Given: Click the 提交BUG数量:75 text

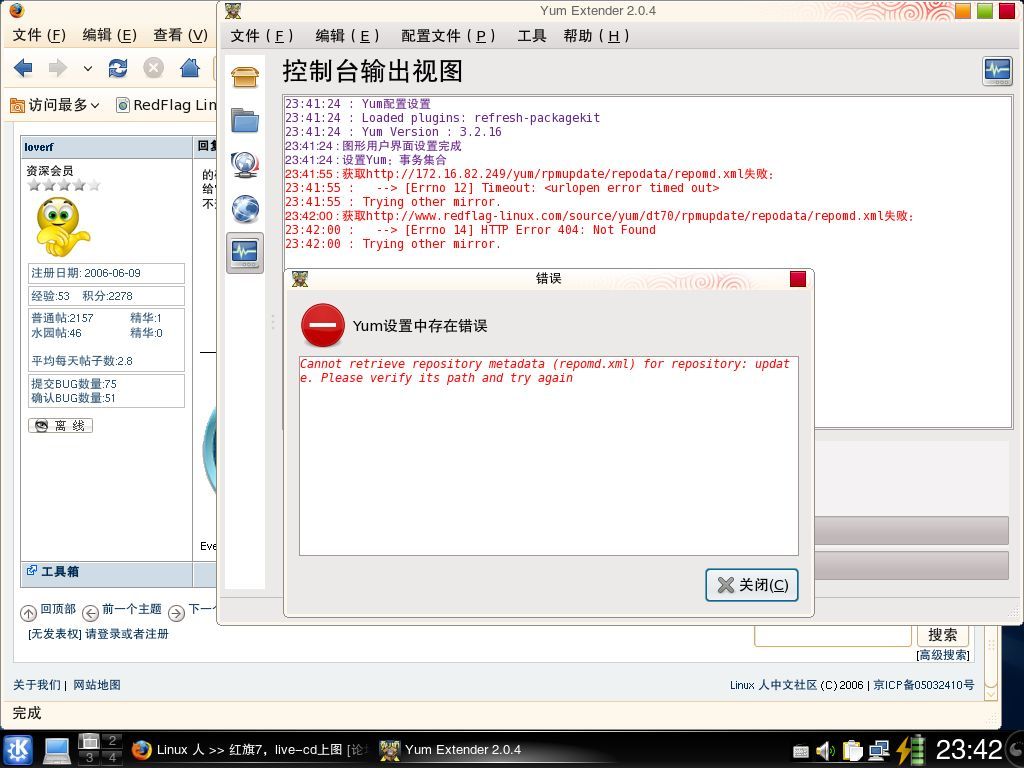Looking at the screenshot, I should click(74, 384).
